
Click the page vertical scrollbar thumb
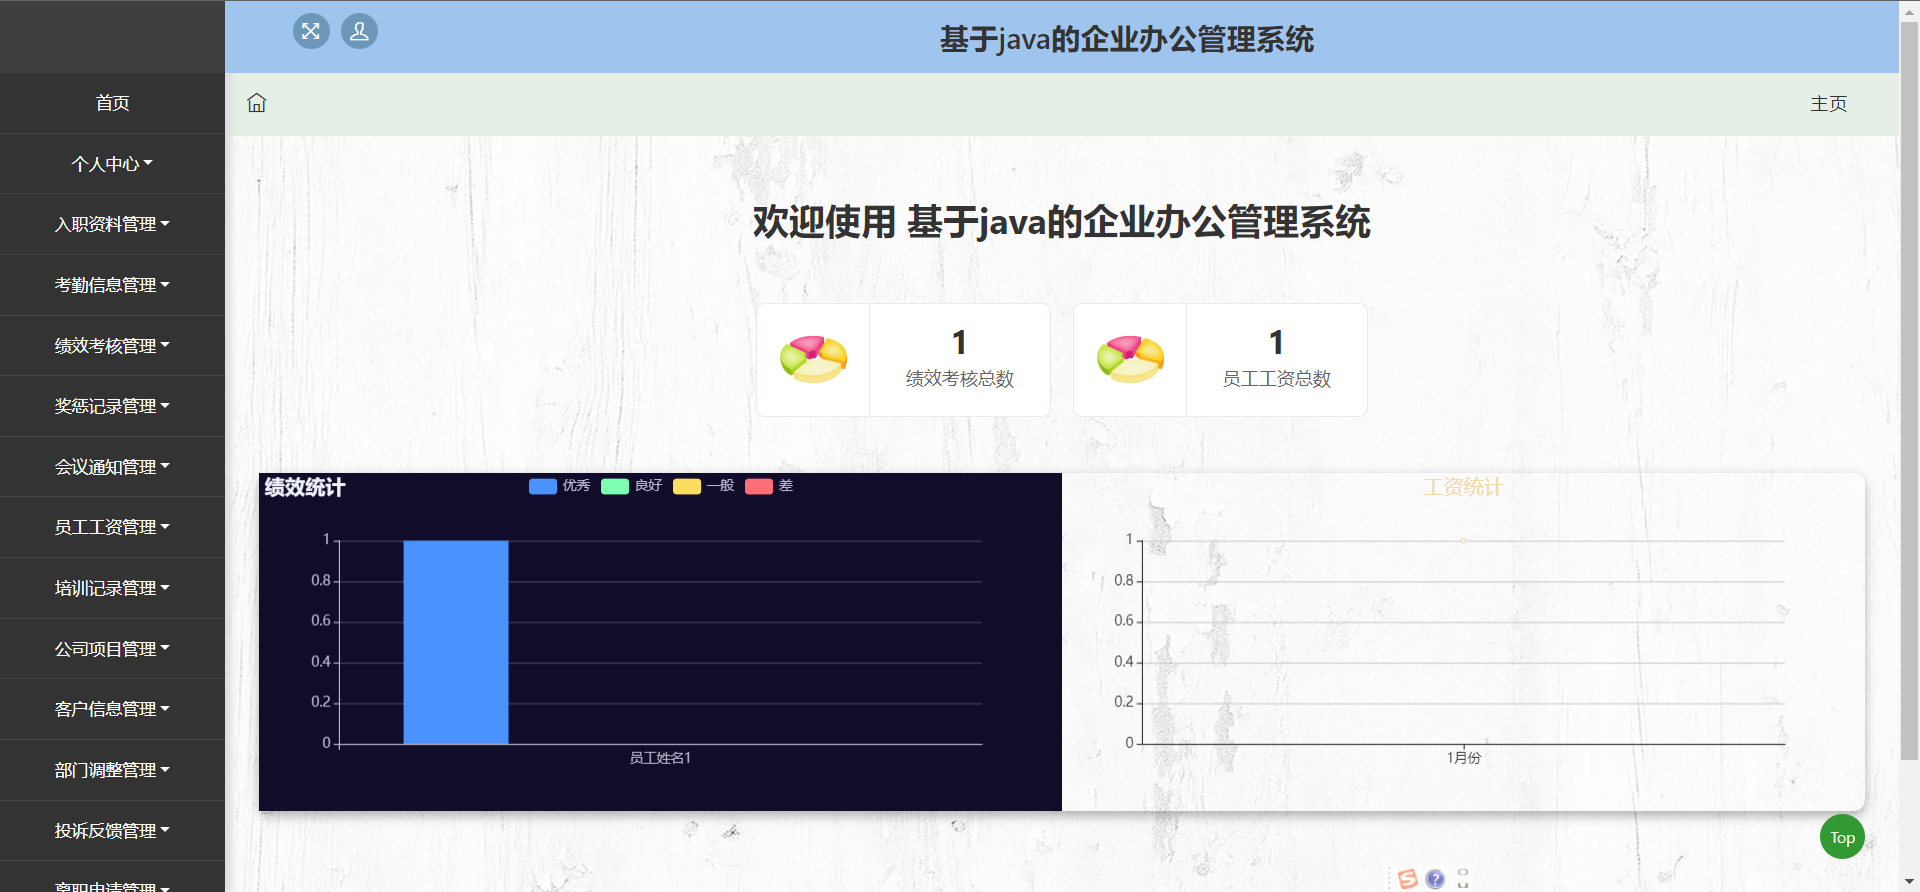pyautogui.click(x=1909, y=390)
